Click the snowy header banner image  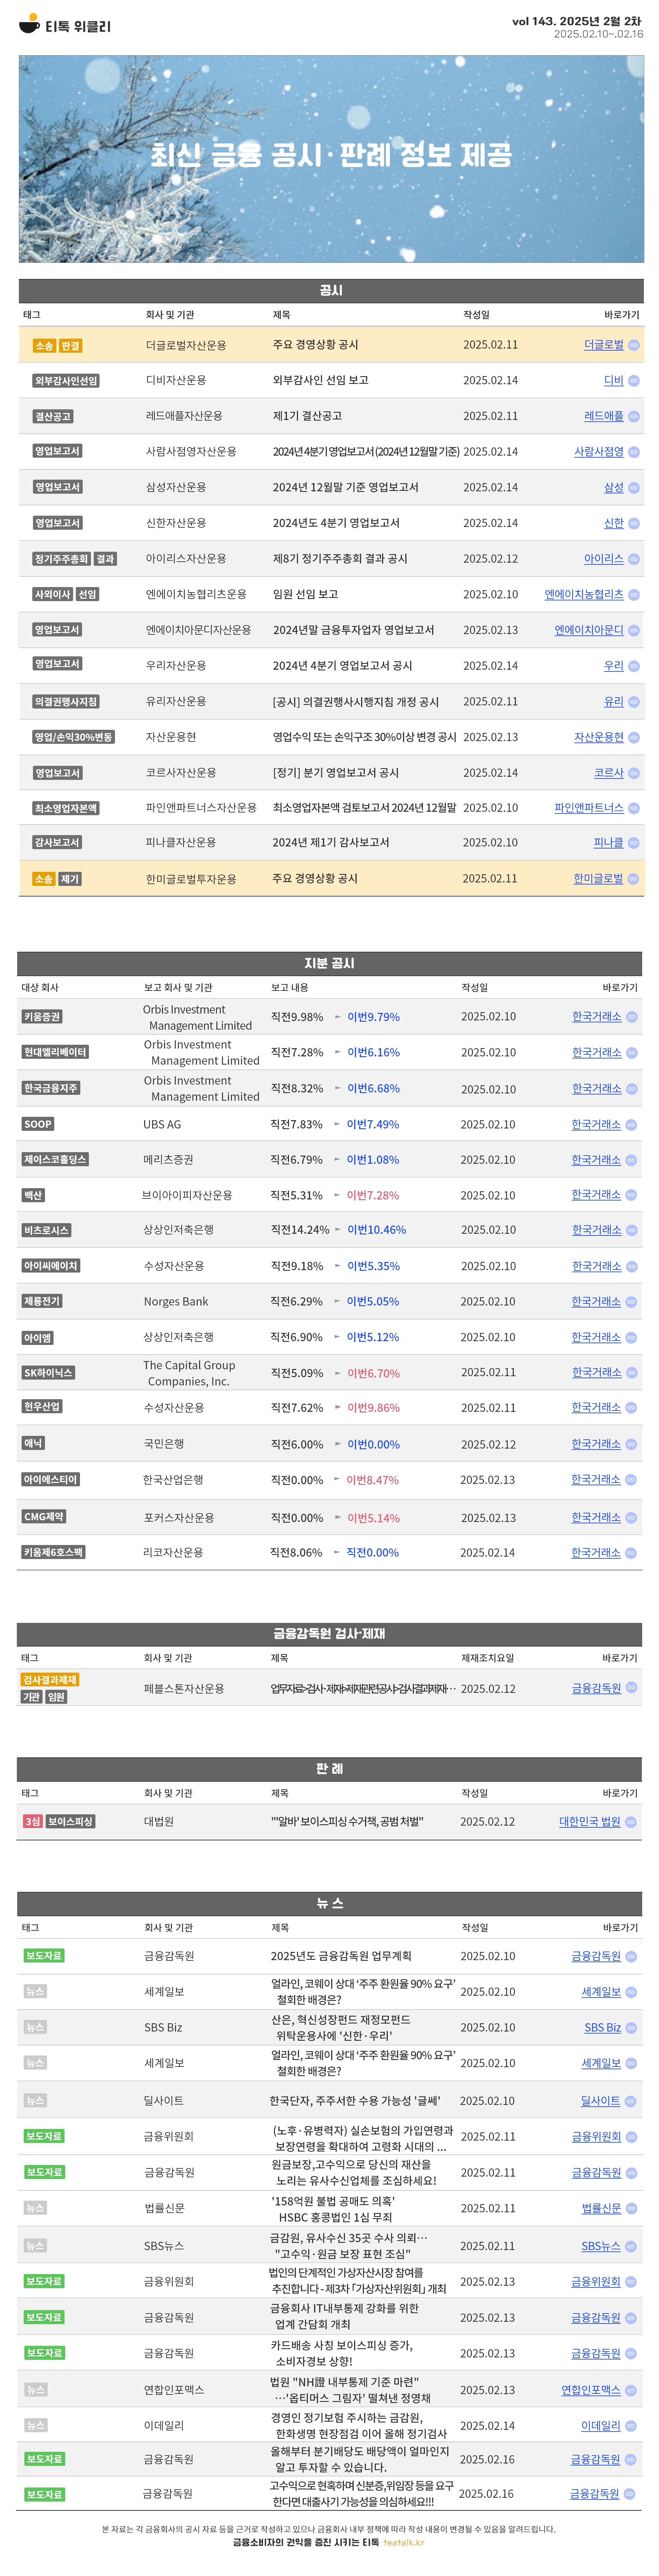click(331, 159)
